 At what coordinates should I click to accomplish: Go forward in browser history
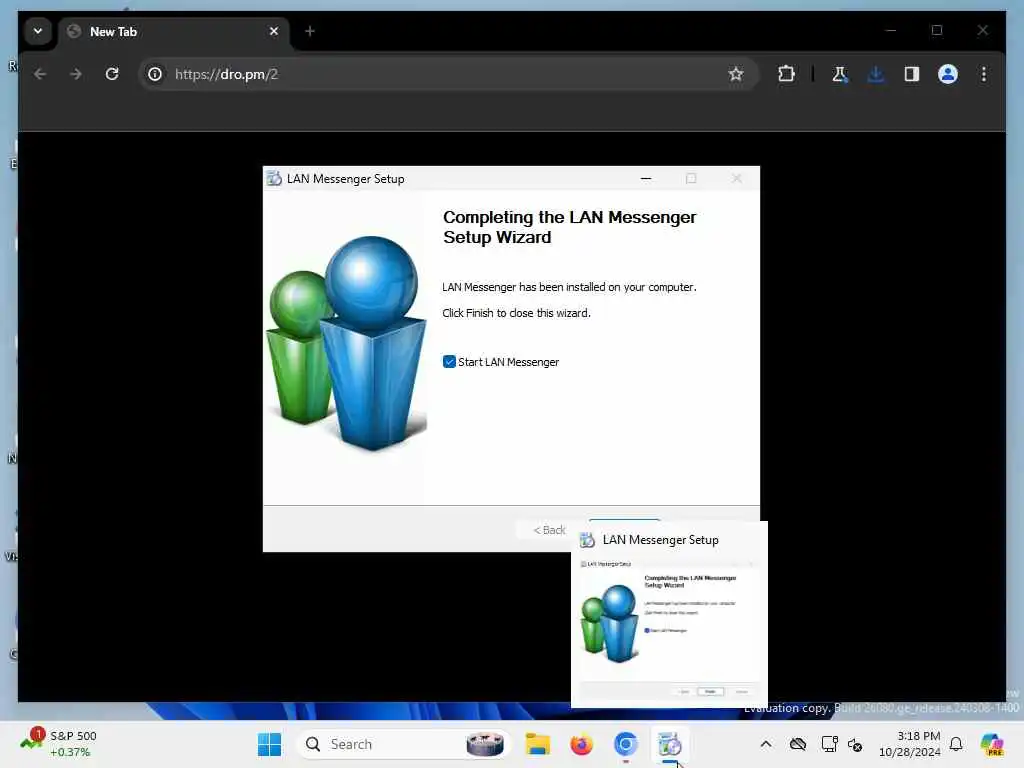click(76, 74)
